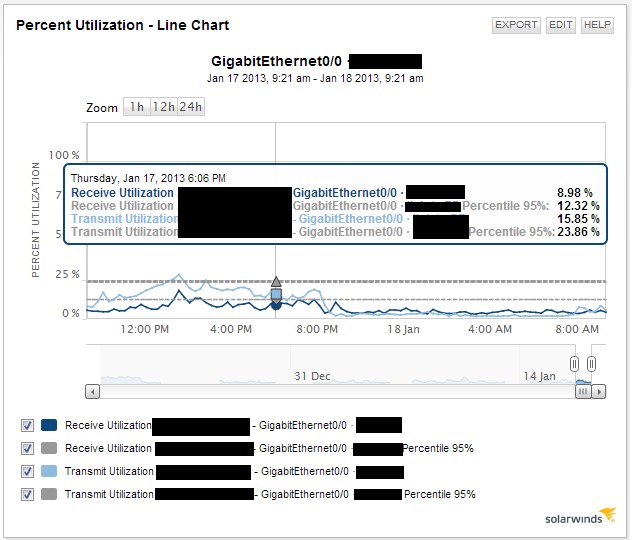
Task: Uncheck the Receive Utilization series checkbox
Action: coord(27,426)
